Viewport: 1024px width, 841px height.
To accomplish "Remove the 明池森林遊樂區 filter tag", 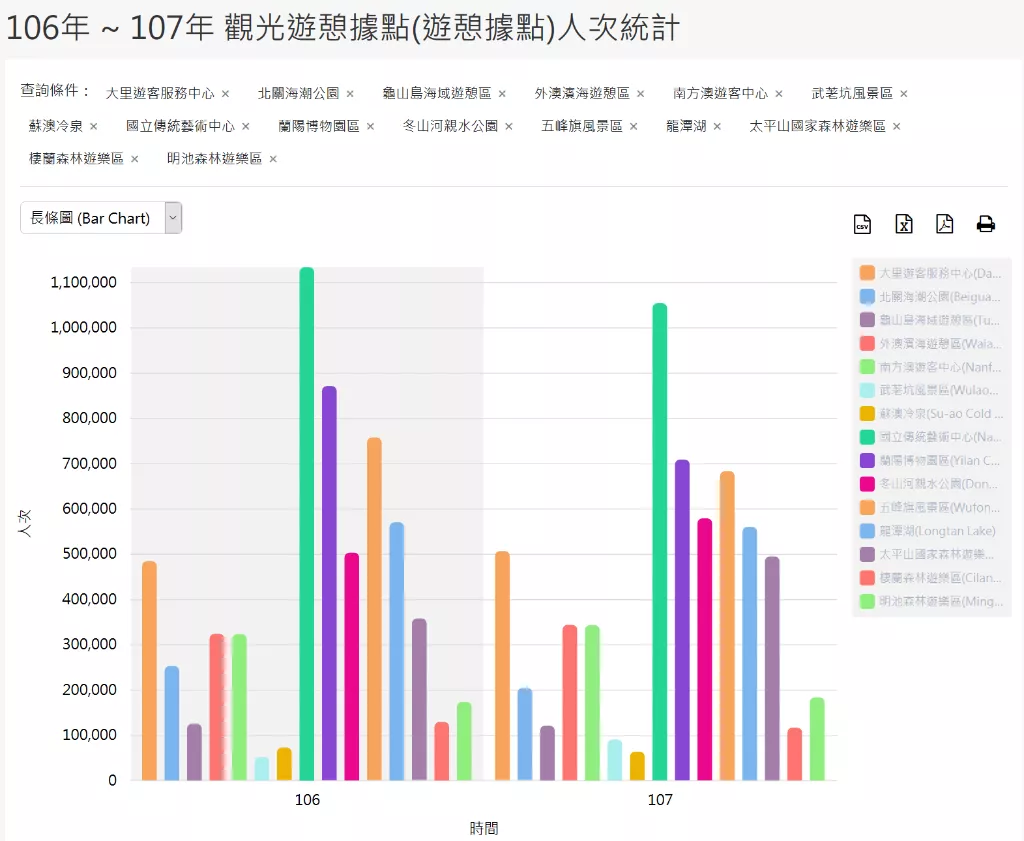I will click(273, 159).
